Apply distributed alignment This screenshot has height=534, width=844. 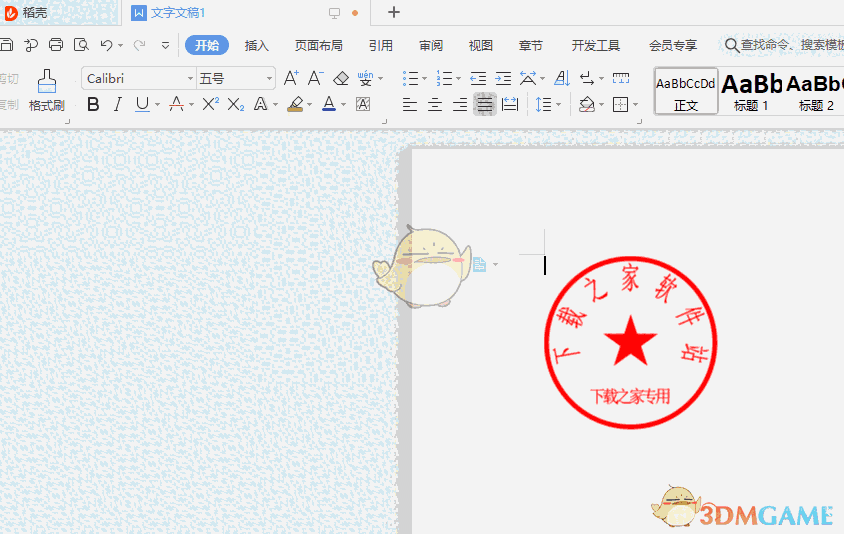(x=510, y=104)
